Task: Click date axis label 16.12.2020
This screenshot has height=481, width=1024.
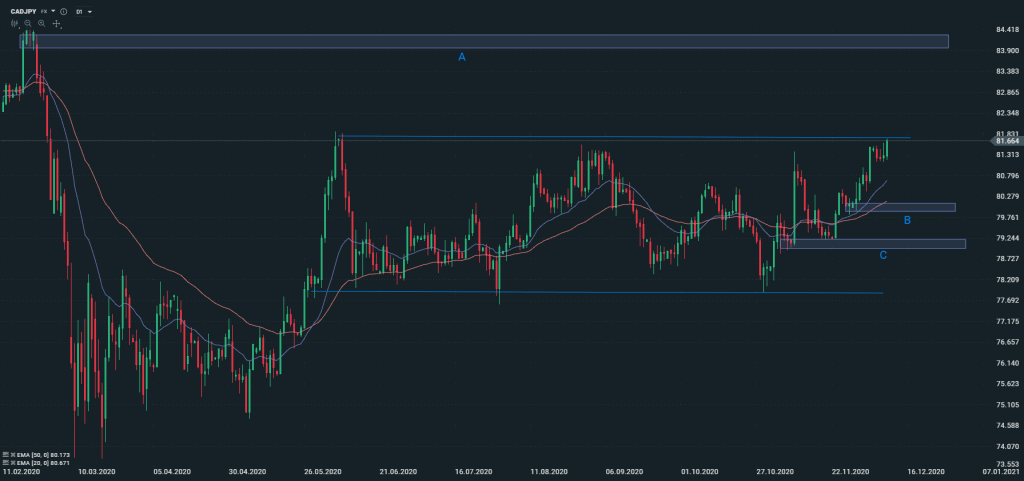Action: pyautogui.click(x=927, y=471)
